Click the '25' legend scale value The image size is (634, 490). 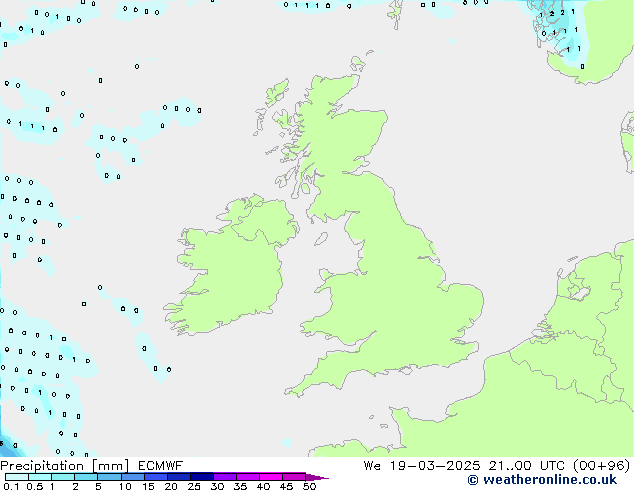pos(194,486)
